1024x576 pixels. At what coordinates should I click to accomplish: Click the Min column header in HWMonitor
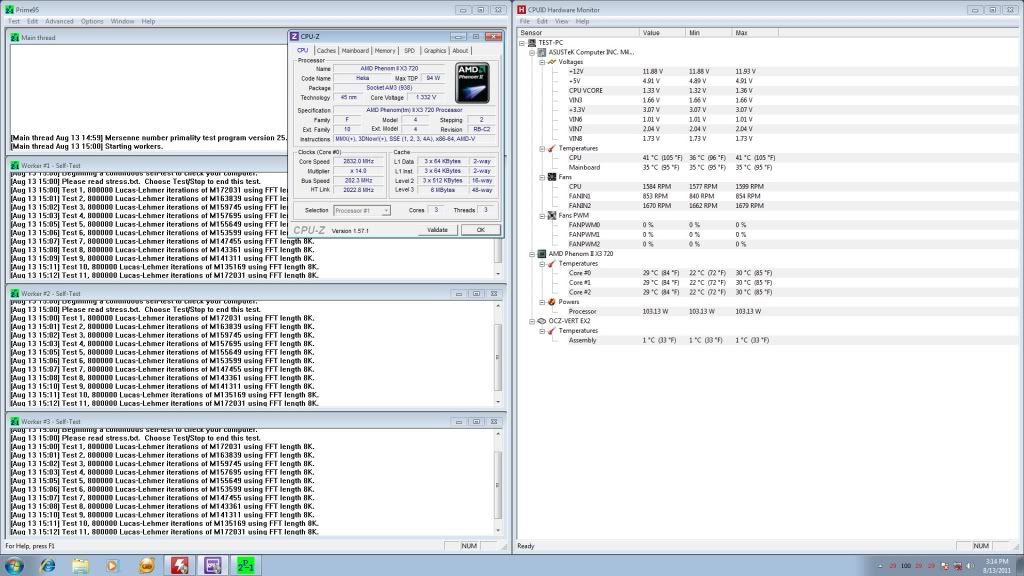[709, 33]
